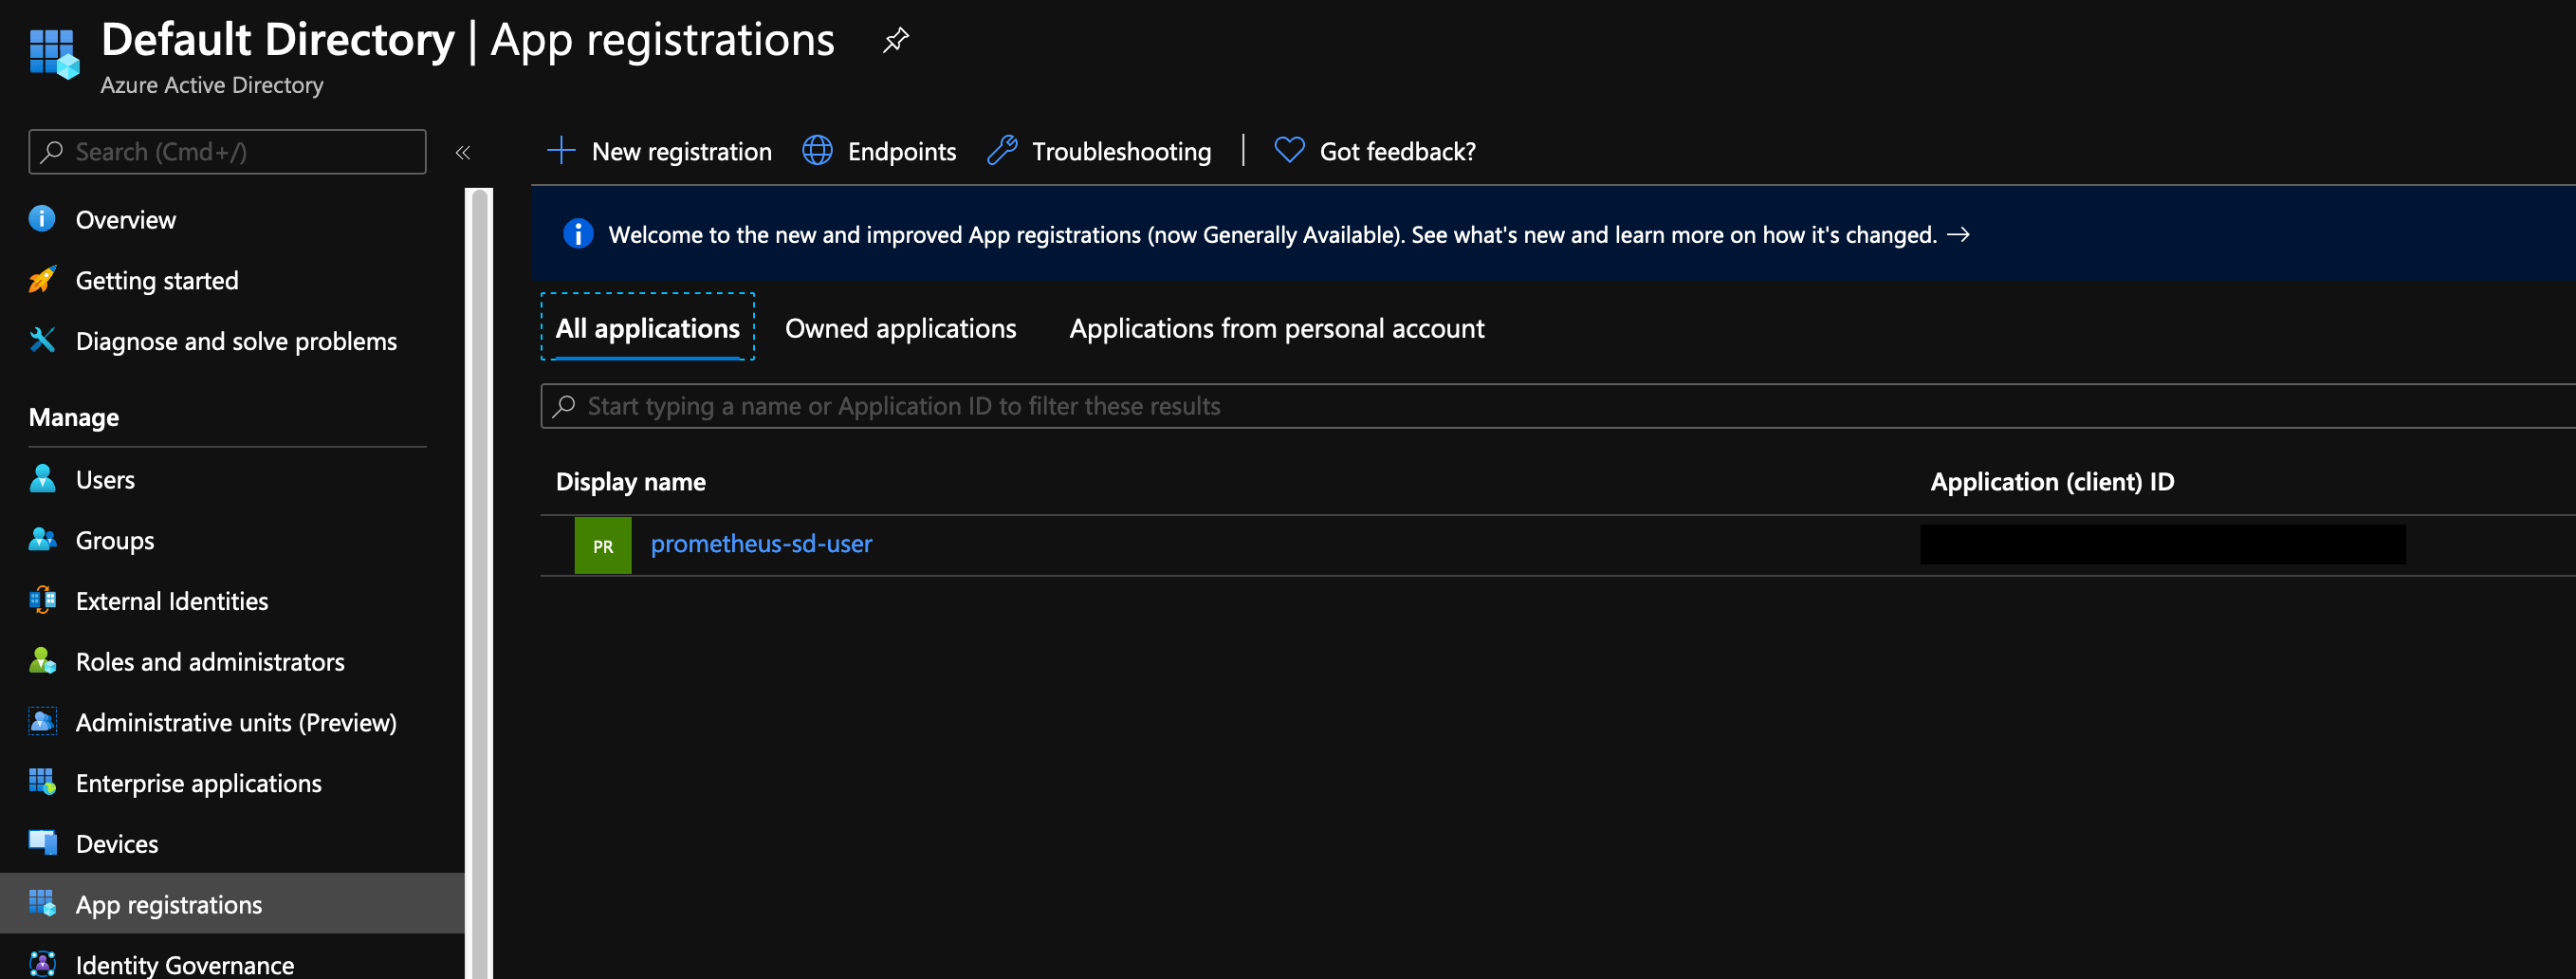The image size is (2576, 979).
Task: Open Applications from personal account tab
Action: (1276, 328)
